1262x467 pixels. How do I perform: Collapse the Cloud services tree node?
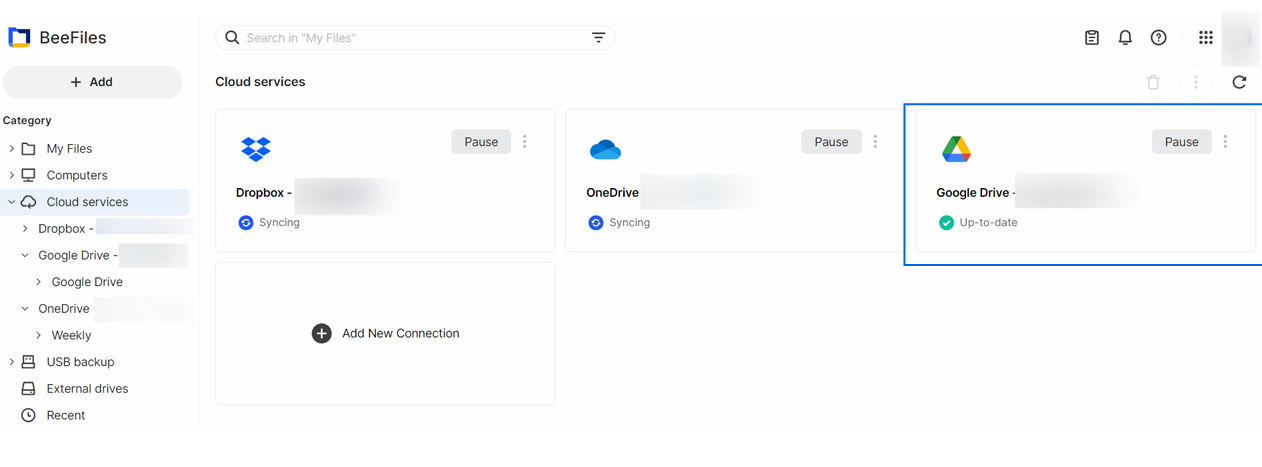12,202
